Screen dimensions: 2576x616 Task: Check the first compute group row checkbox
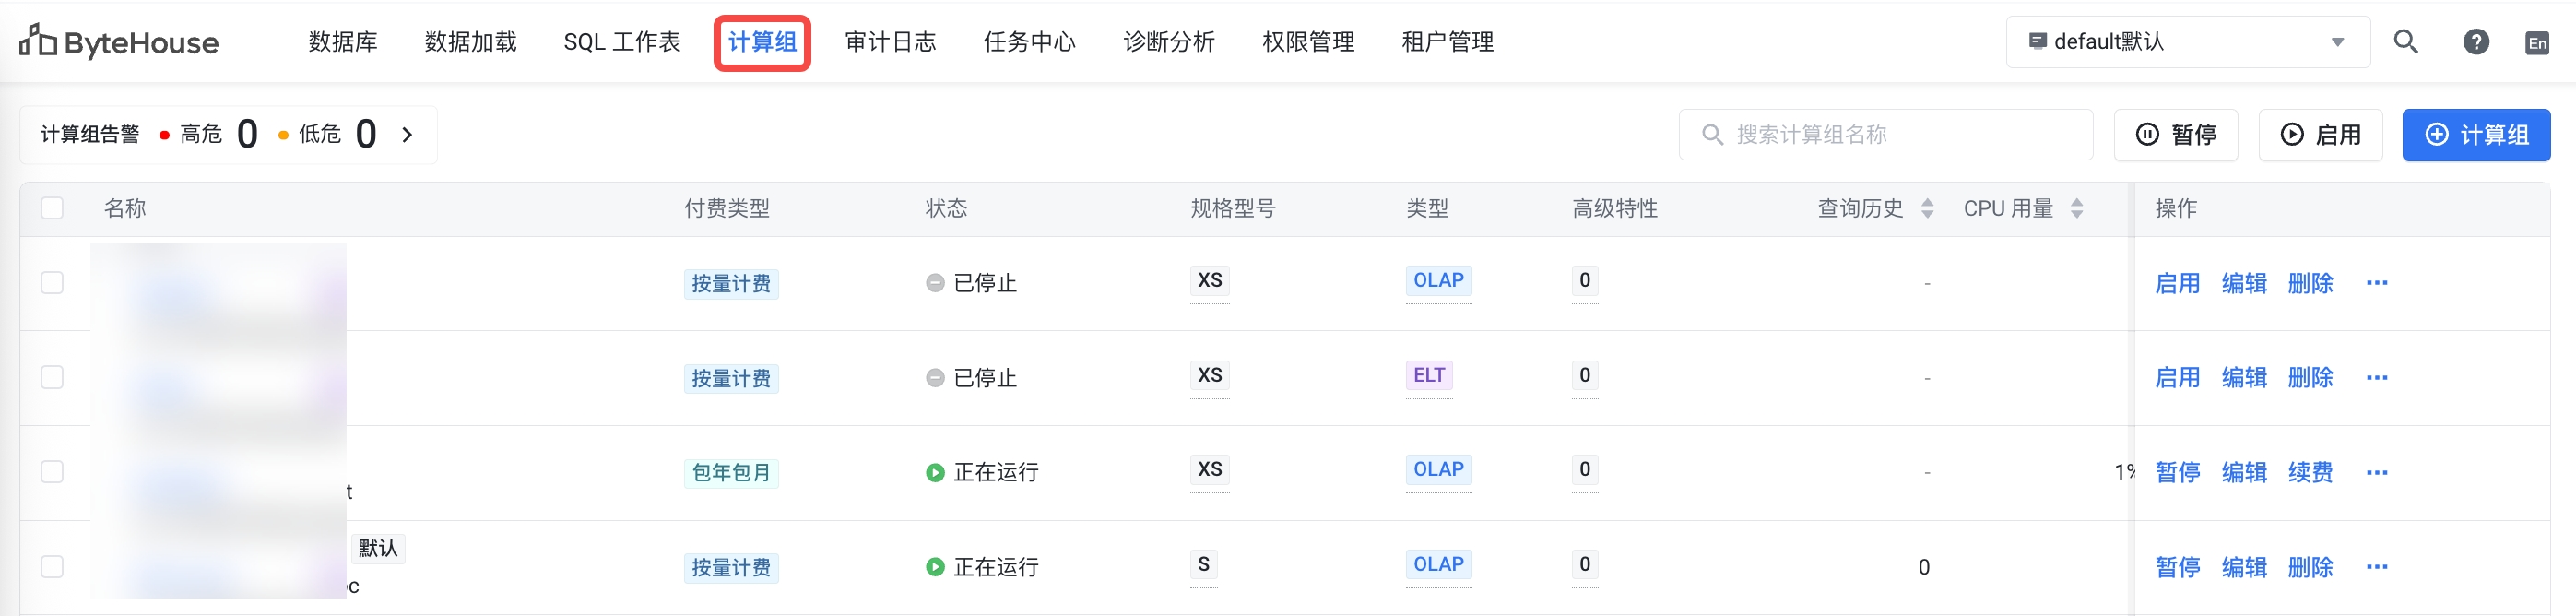(x=52, y=283)
